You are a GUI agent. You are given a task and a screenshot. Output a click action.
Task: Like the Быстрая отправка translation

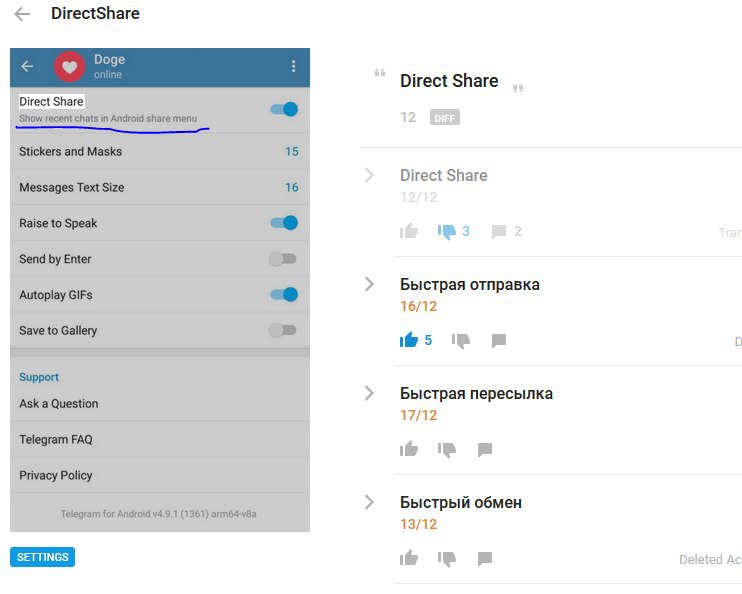(x=409, y=340)
